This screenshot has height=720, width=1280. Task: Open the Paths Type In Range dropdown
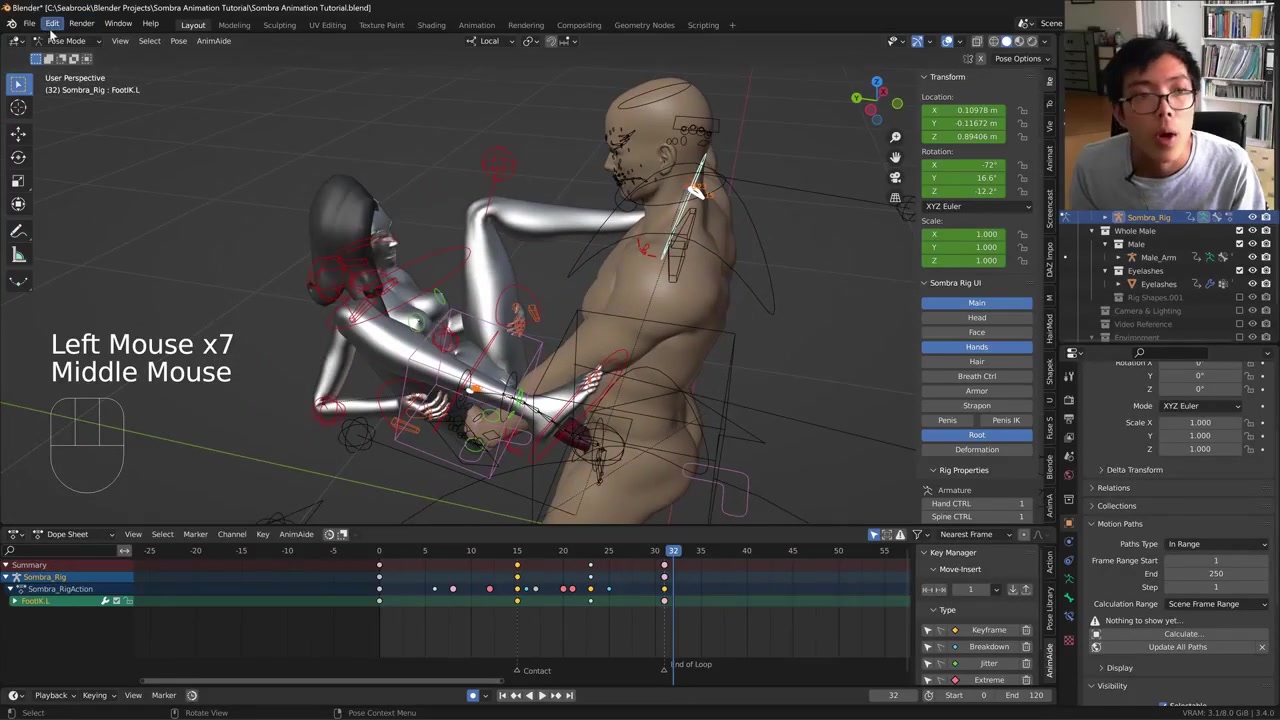click(x=1216, y=544)
